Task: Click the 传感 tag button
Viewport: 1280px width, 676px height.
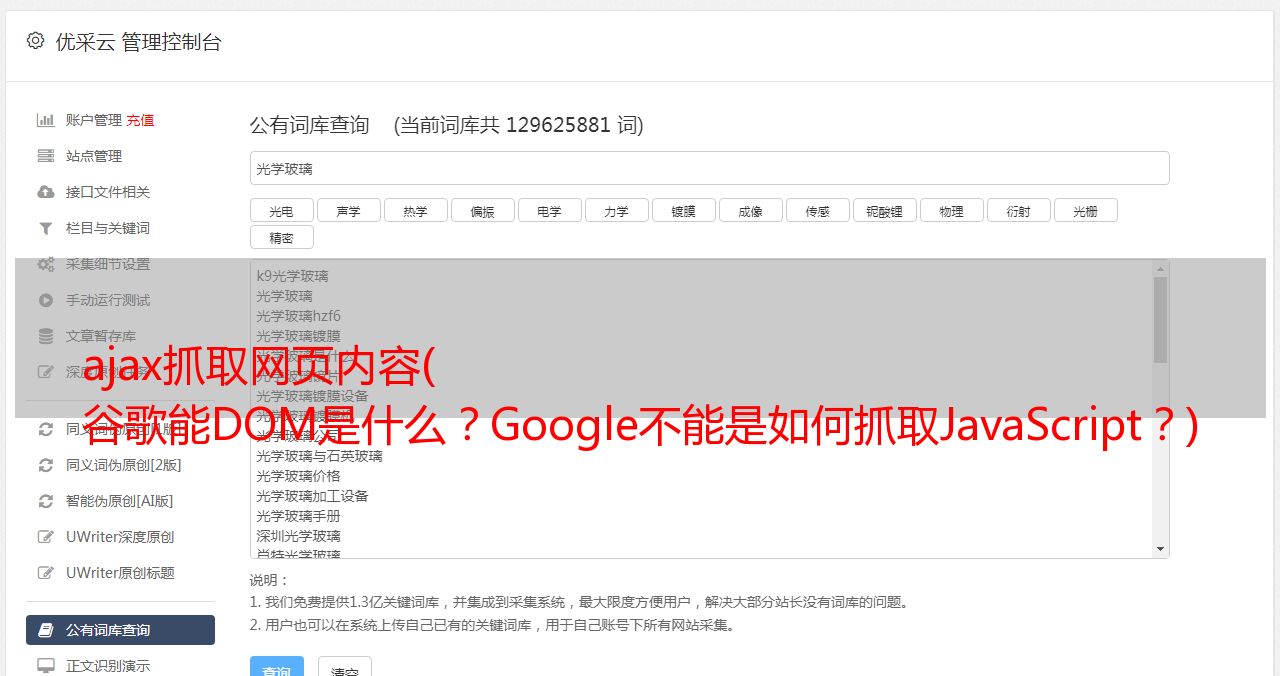Action: pos(817,210)
